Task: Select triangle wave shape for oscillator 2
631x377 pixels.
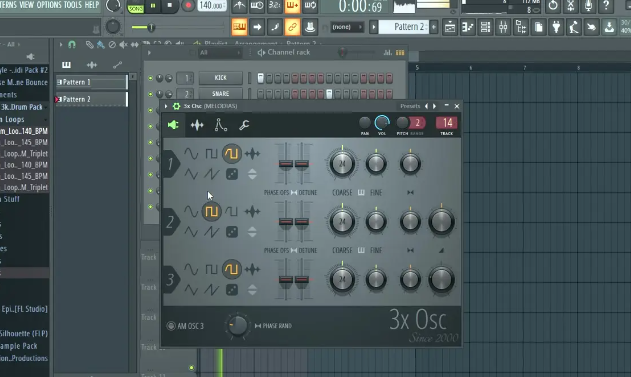Action: 191,232
